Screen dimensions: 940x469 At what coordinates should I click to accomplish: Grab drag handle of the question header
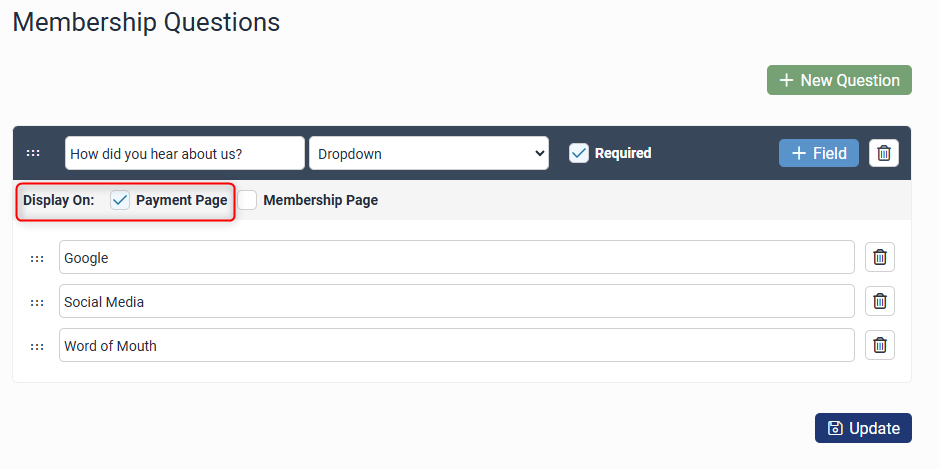[x=33, y=153]
